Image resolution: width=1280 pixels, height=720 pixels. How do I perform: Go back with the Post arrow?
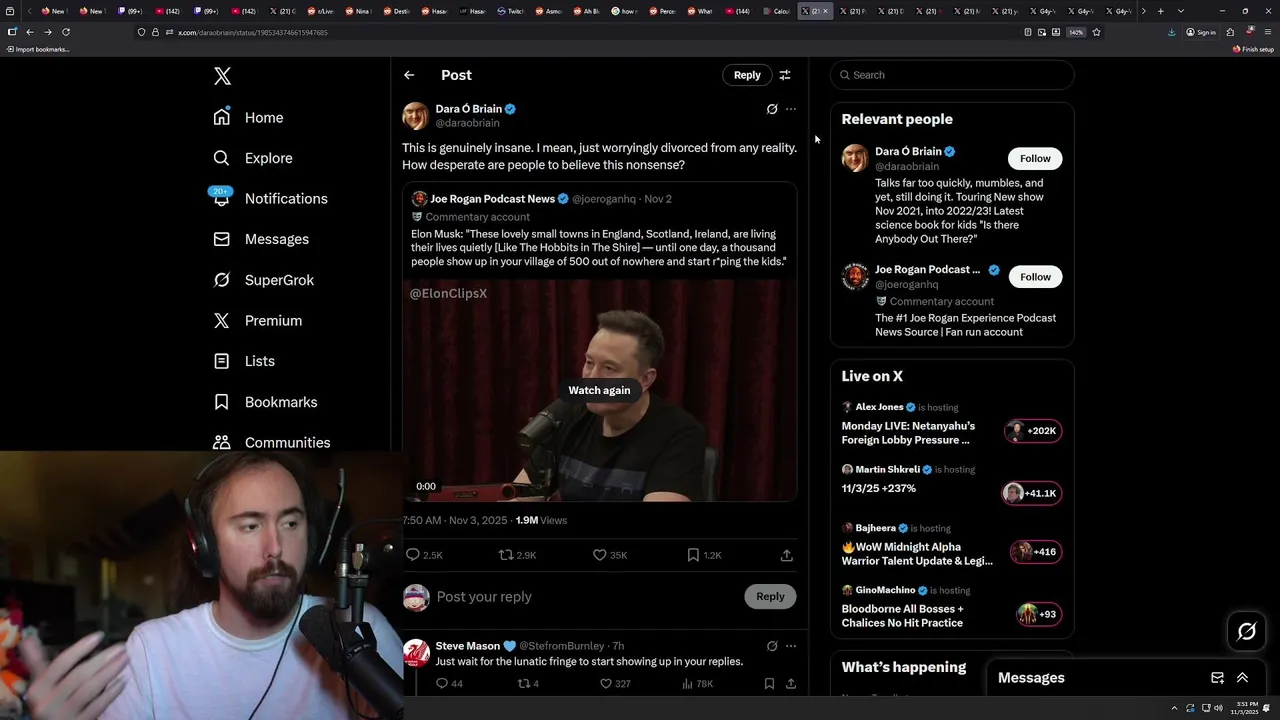(409, 75)
